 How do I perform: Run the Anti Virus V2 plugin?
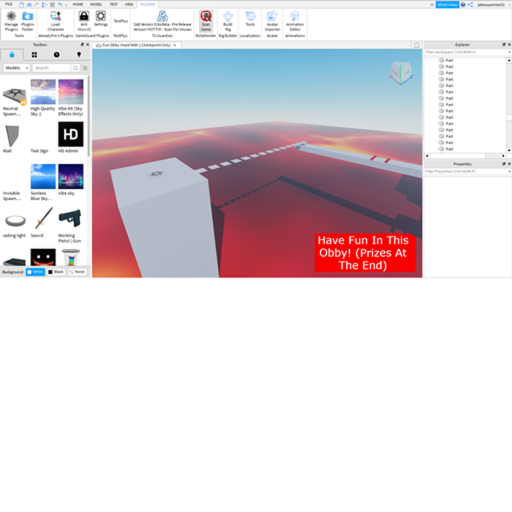coord(84,21)
